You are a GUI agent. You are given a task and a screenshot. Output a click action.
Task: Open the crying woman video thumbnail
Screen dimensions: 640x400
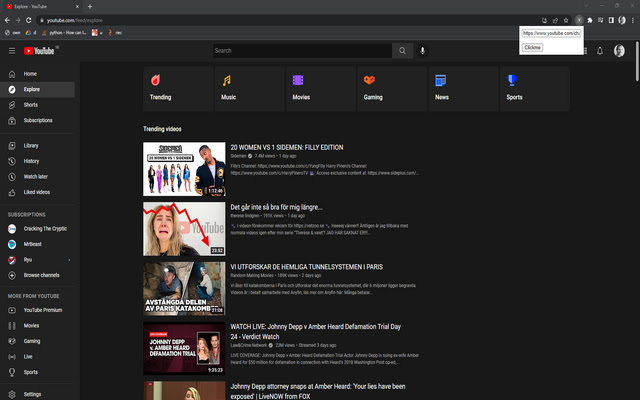click(x=184, y=229)
